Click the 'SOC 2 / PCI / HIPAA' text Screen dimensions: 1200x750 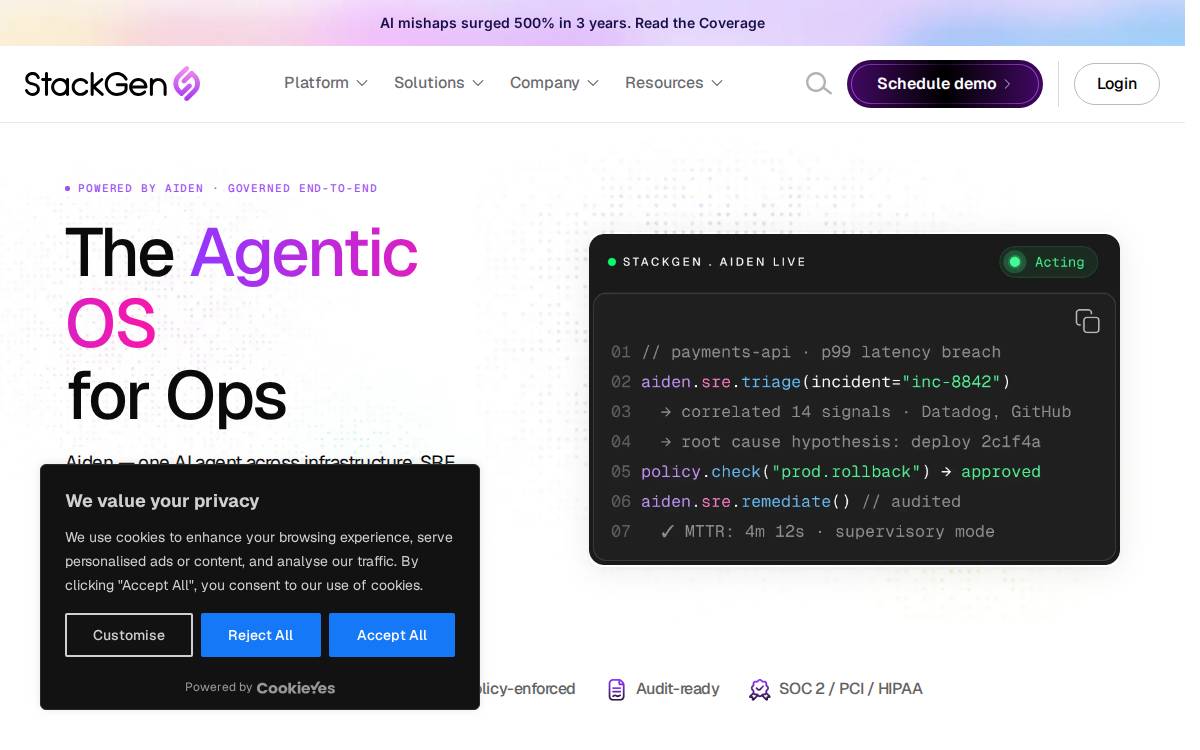[x=851, y=689]
